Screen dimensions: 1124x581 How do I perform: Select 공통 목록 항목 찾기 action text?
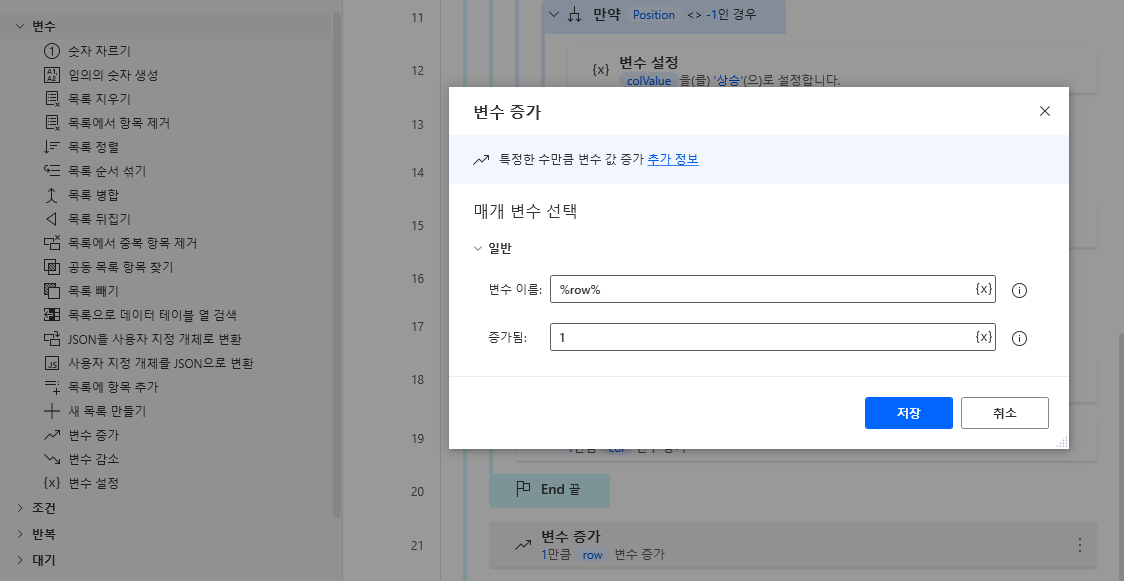120,267
